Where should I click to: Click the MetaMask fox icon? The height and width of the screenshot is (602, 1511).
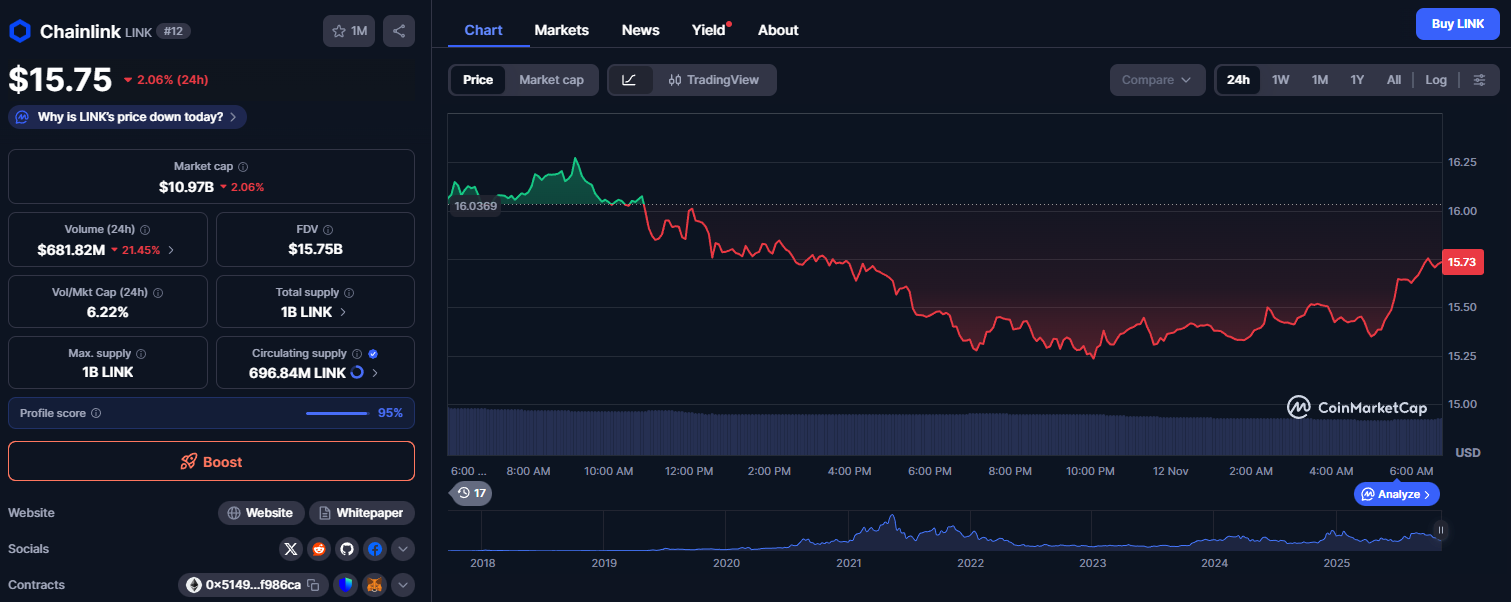[375, 585]
